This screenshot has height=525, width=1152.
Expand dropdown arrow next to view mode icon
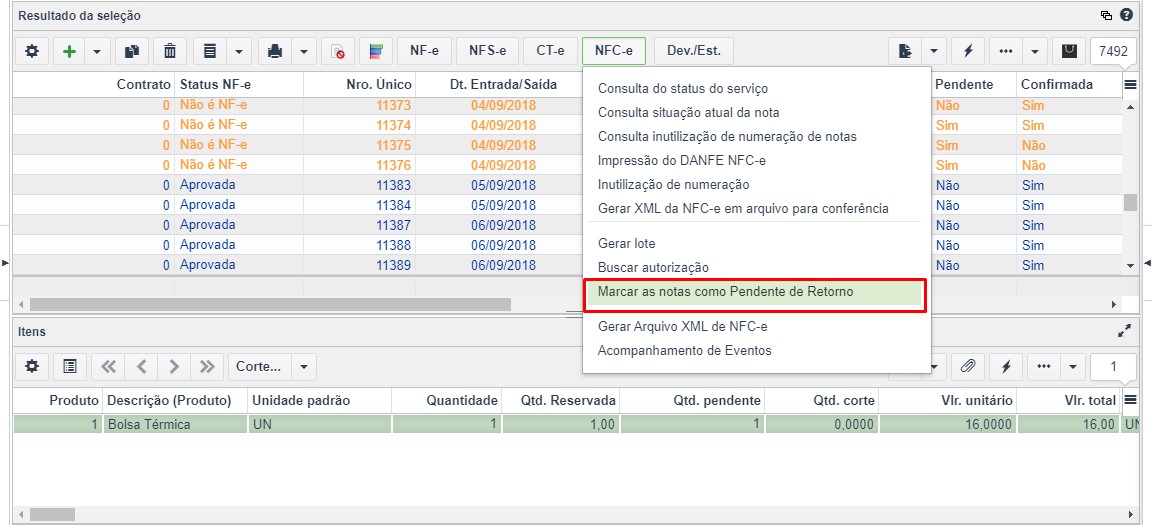[239, 51]
